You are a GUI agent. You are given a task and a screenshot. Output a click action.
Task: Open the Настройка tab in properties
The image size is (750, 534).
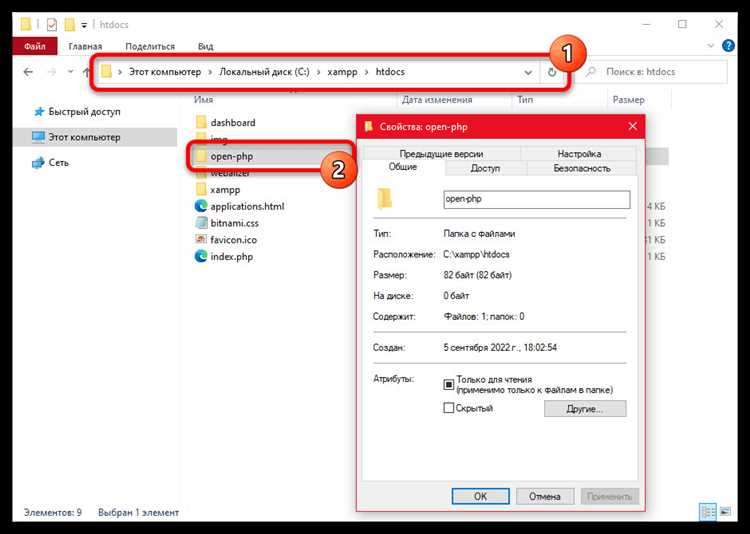tap(579, 154)
